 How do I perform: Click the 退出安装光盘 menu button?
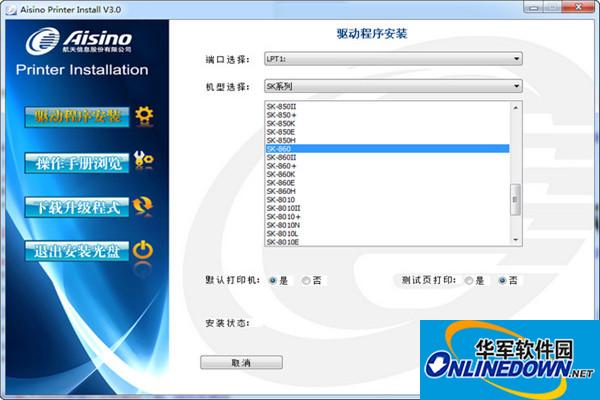tap(77, 251)
